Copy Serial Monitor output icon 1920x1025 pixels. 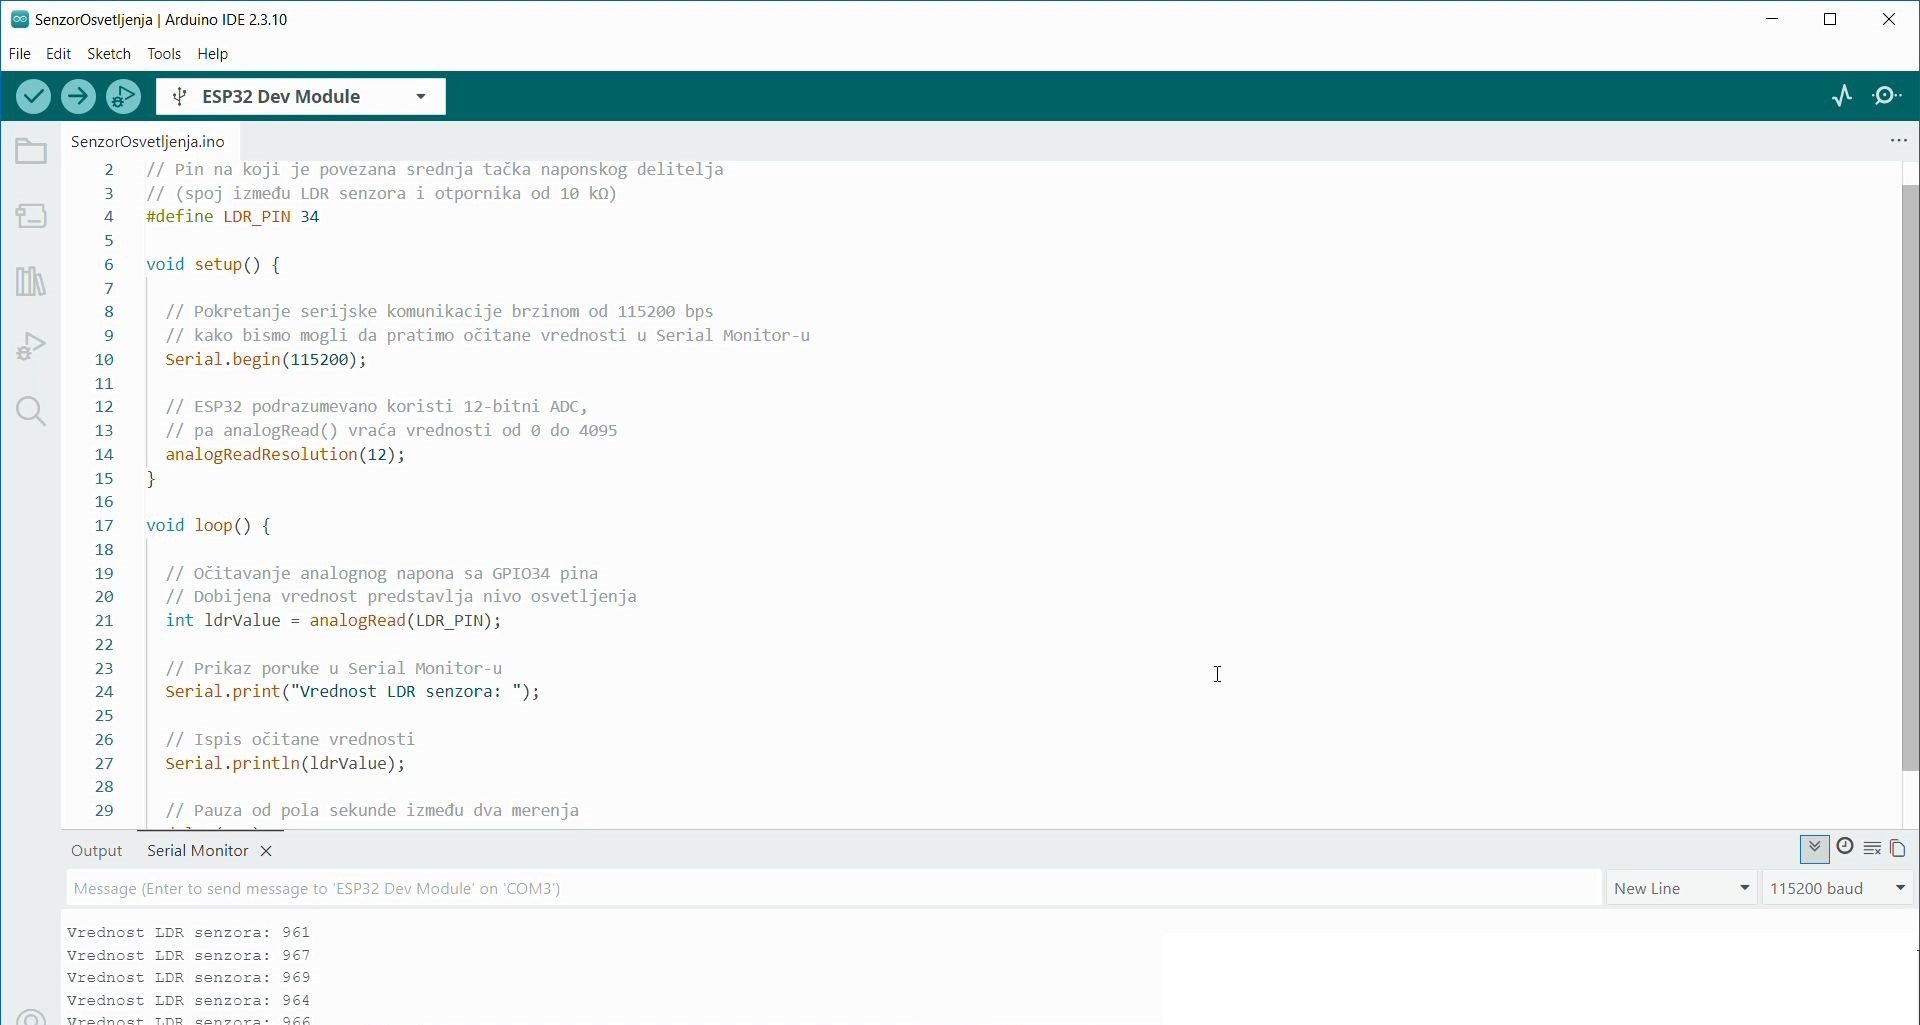(1900, 850)
